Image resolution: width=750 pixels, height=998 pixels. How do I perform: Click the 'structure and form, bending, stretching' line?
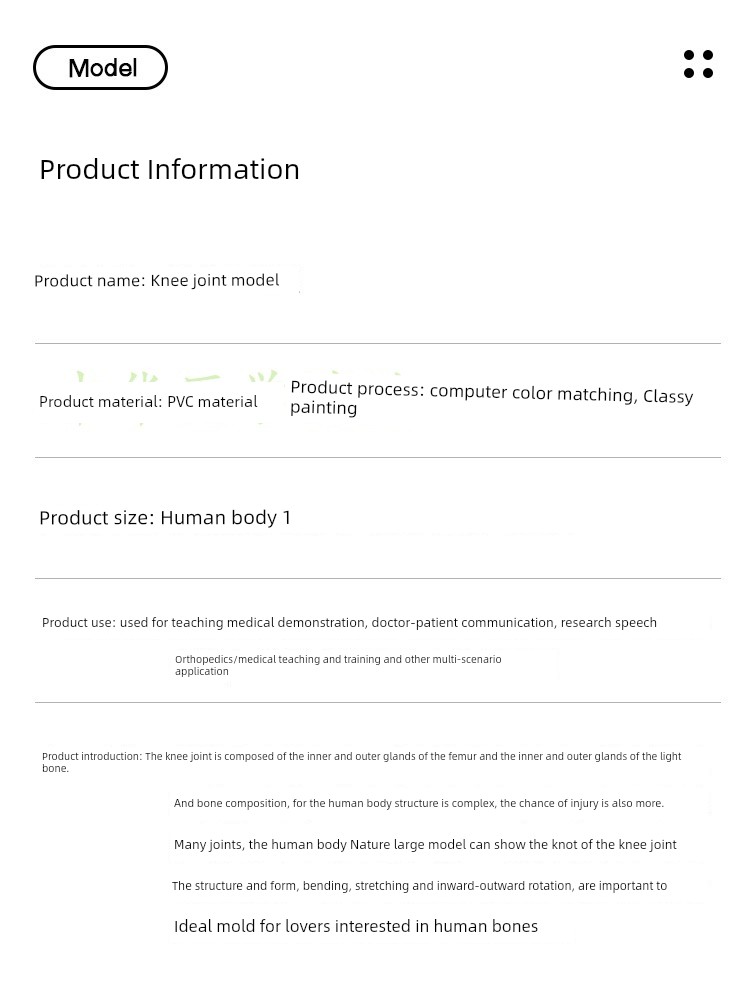(x=419, y=886)
